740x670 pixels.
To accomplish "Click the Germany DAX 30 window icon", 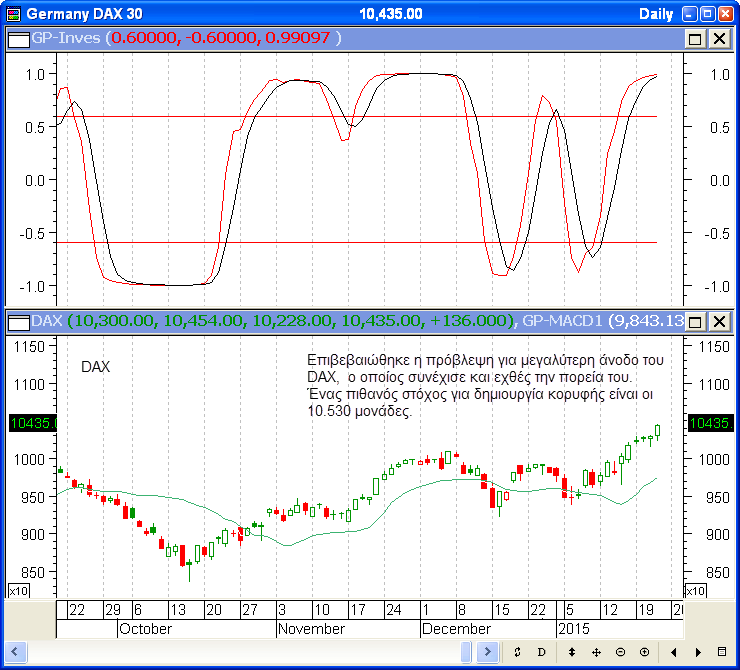I will coord(14,14).
